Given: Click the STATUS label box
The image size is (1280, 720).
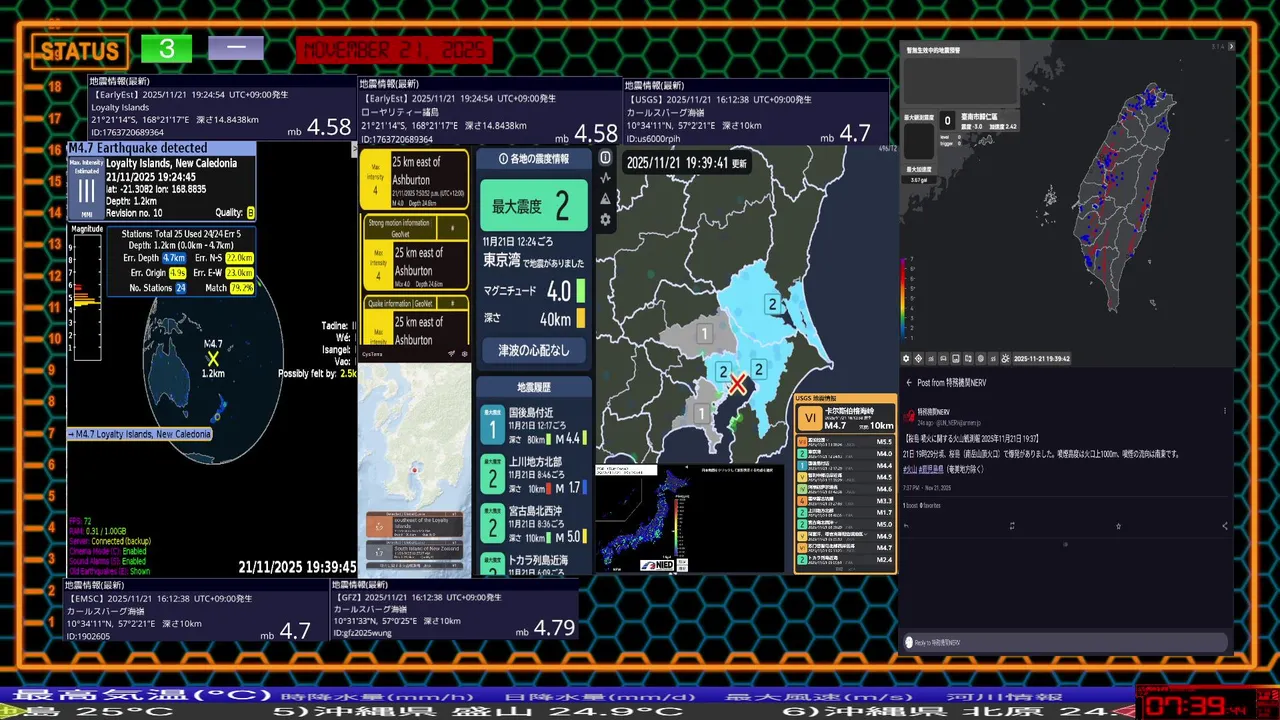Looking at the screenshot, I should (79, 51).
